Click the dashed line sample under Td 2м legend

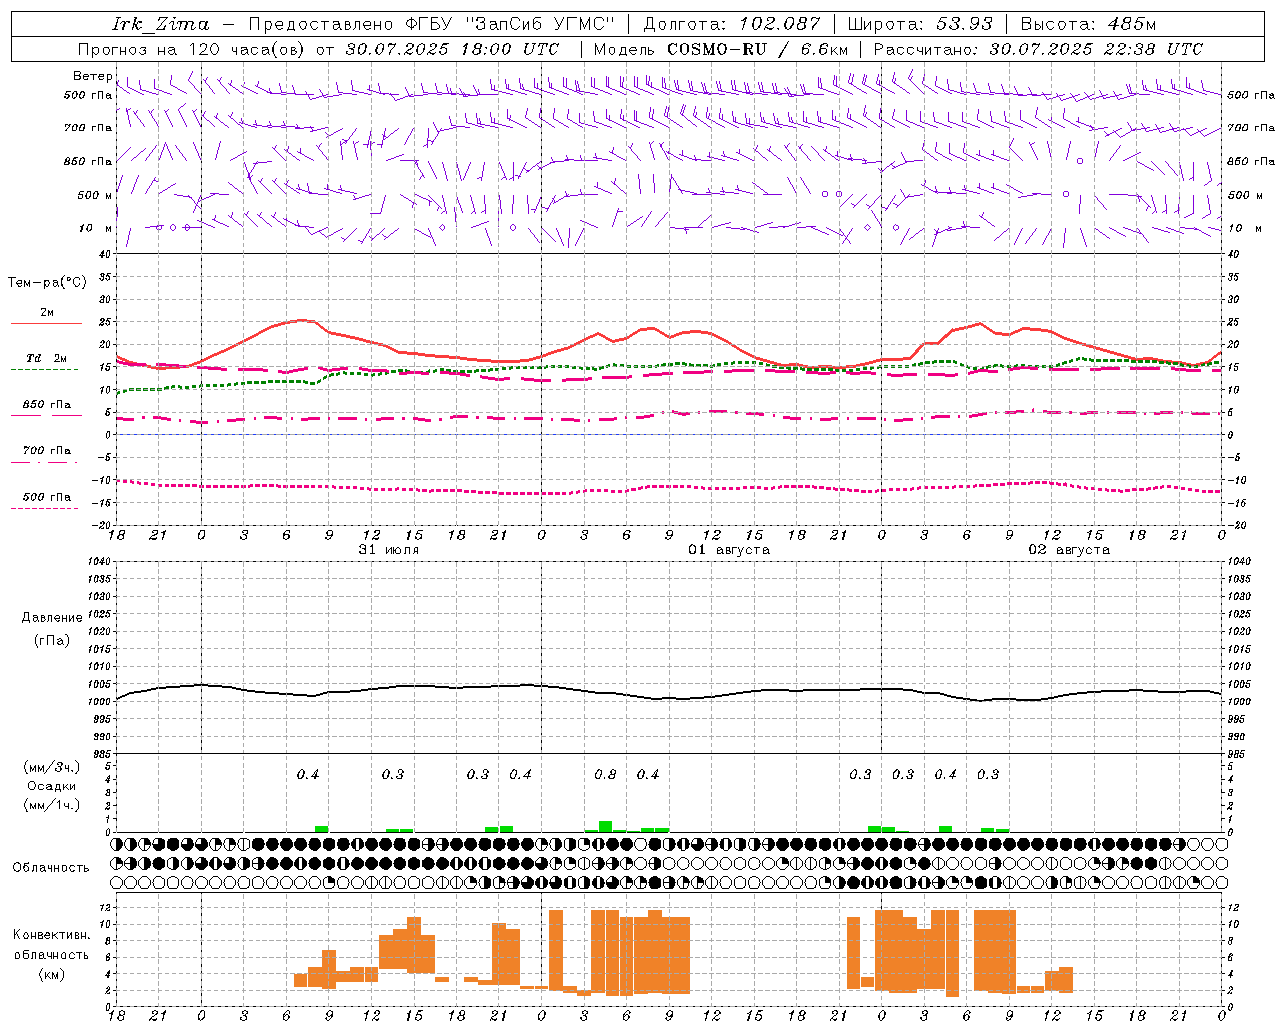(45, 370)
